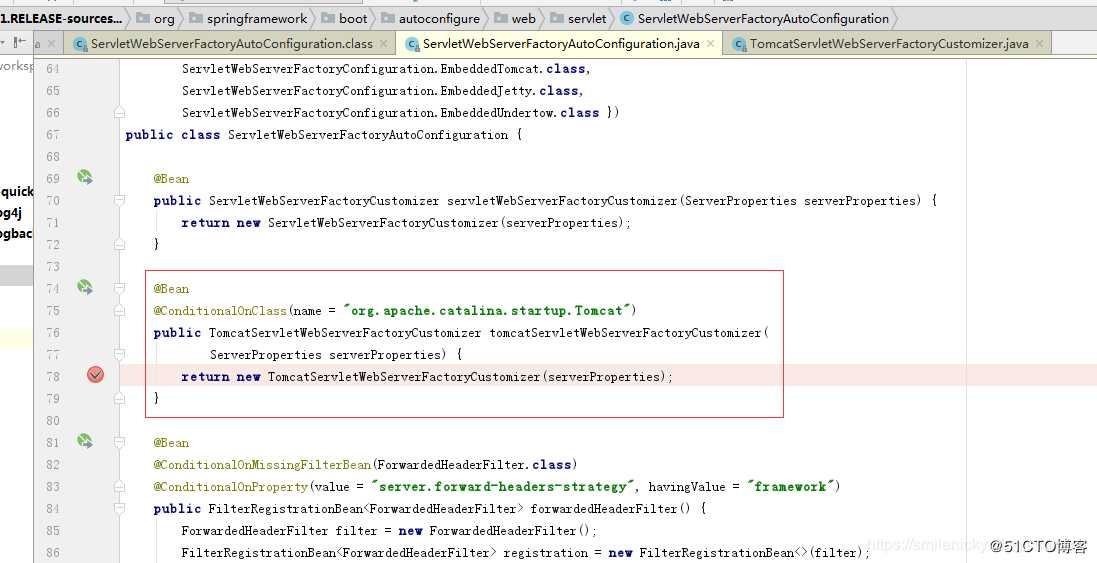
Task: Select the ServletWebServerFactoryAutoConfiguration.java tab
Action: pyautogui.click(x=561, y=44)
